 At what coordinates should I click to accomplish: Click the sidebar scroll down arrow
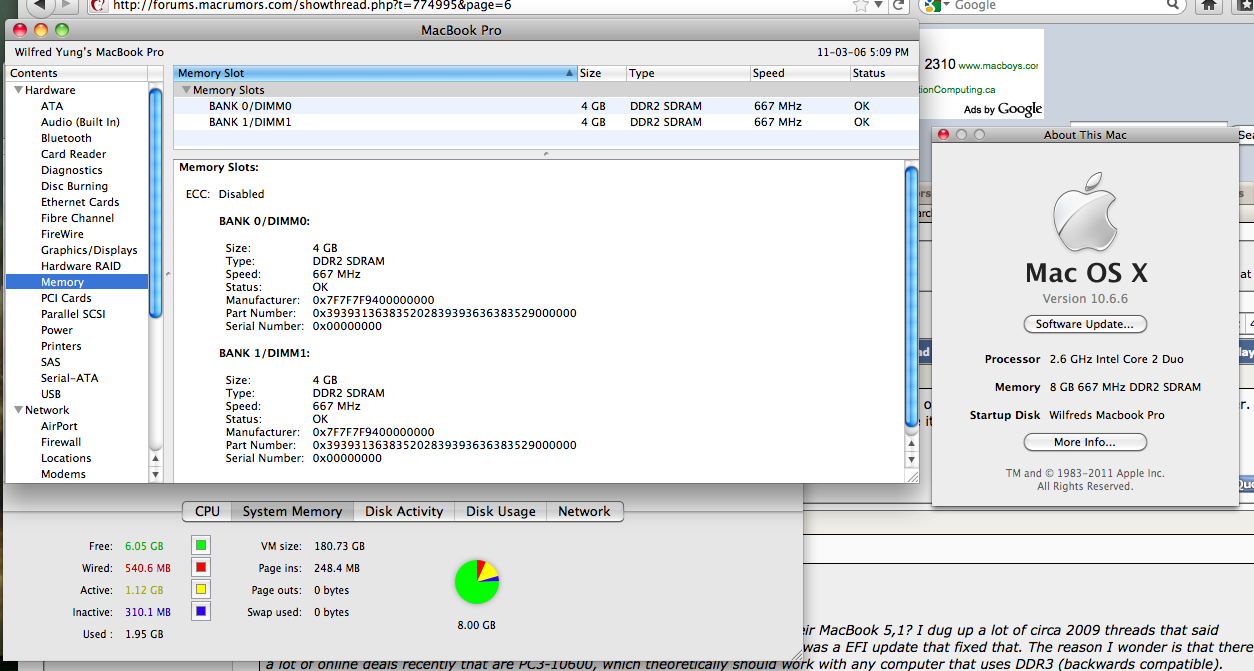pyautogui.click(x=155, y=474)
